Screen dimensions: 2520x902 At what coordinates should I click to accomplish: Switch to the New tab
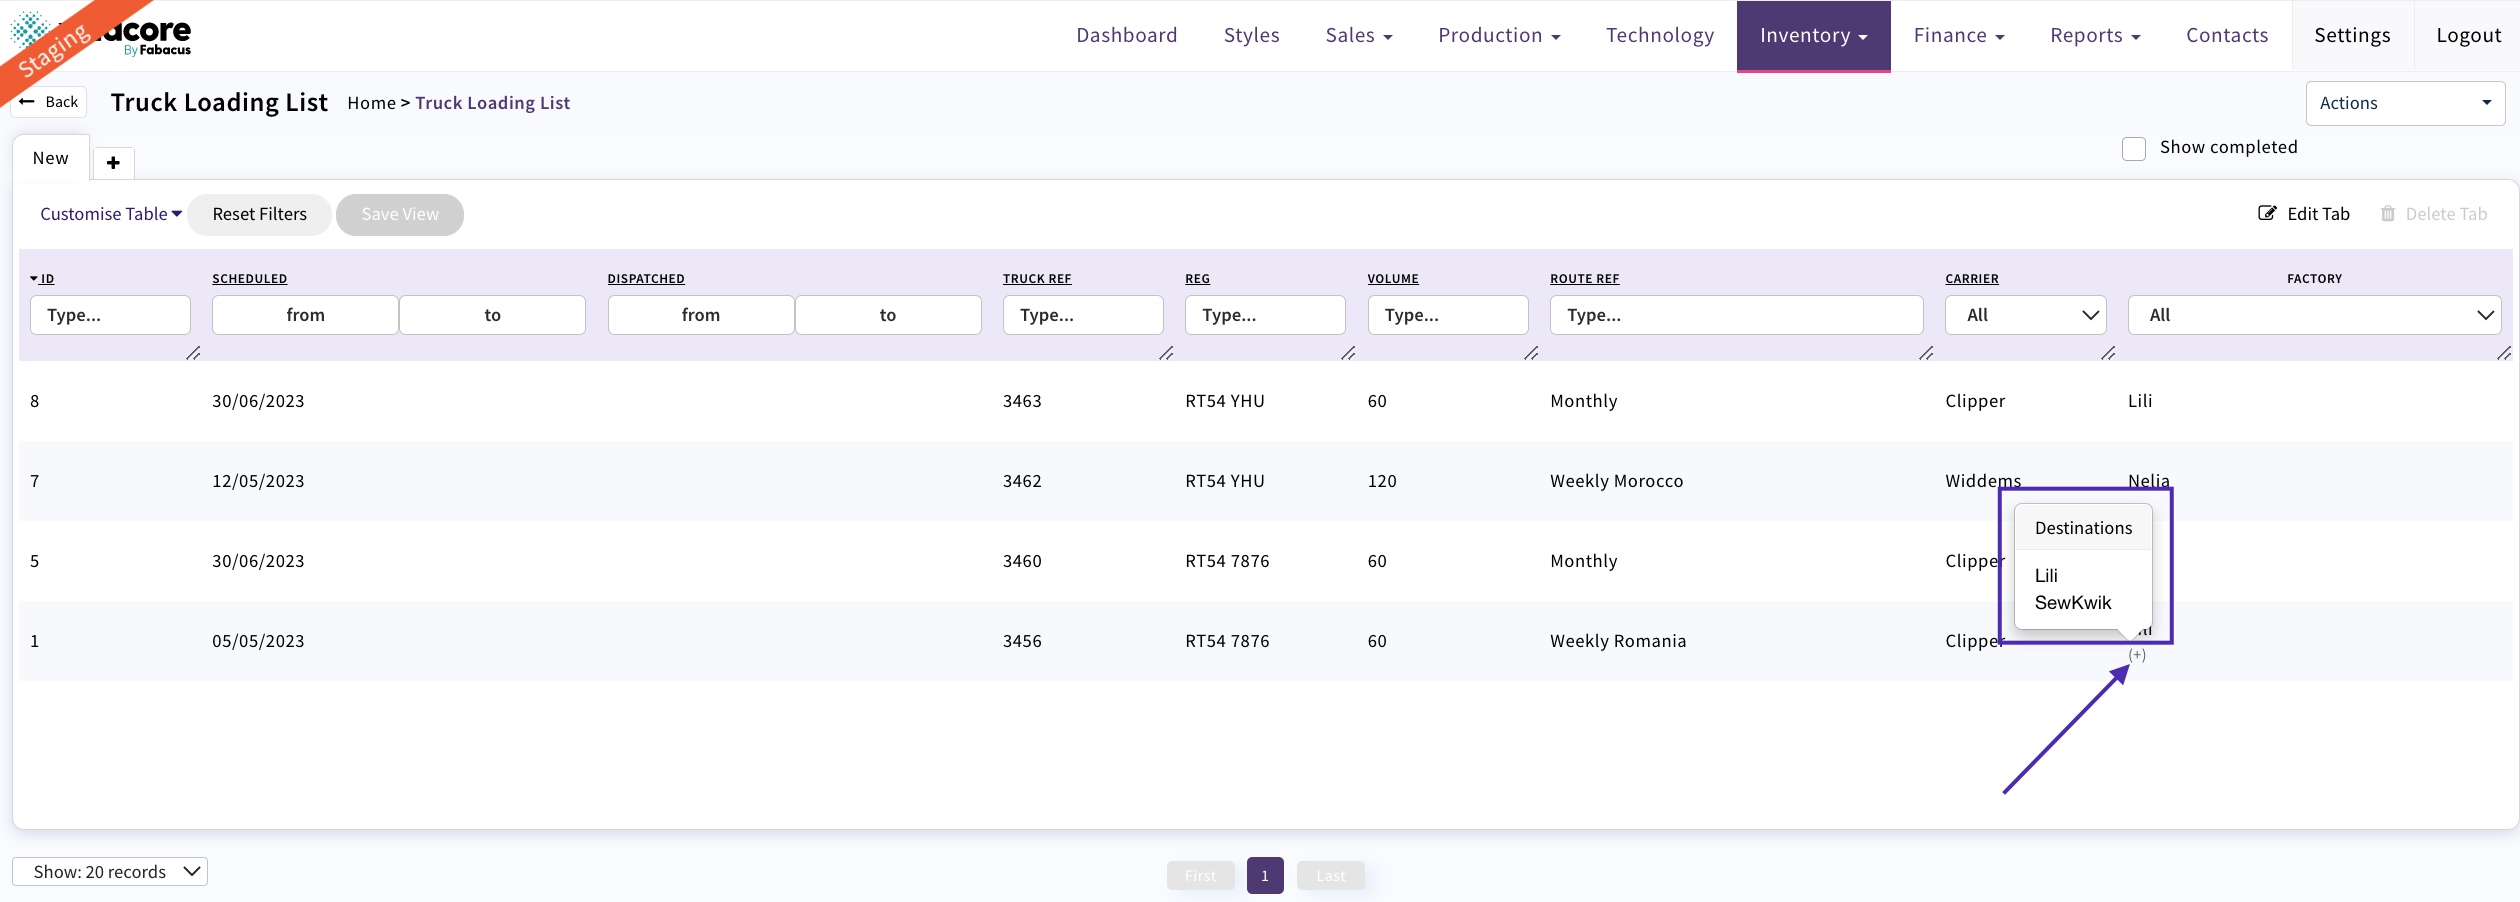tap(51, 158)
